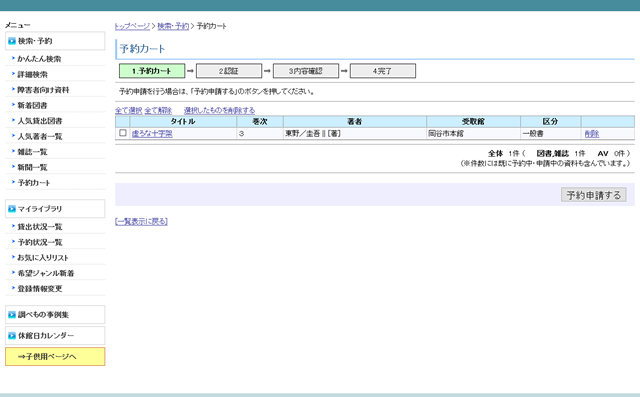Click the 全て選択 link

(x=128, y=111)
